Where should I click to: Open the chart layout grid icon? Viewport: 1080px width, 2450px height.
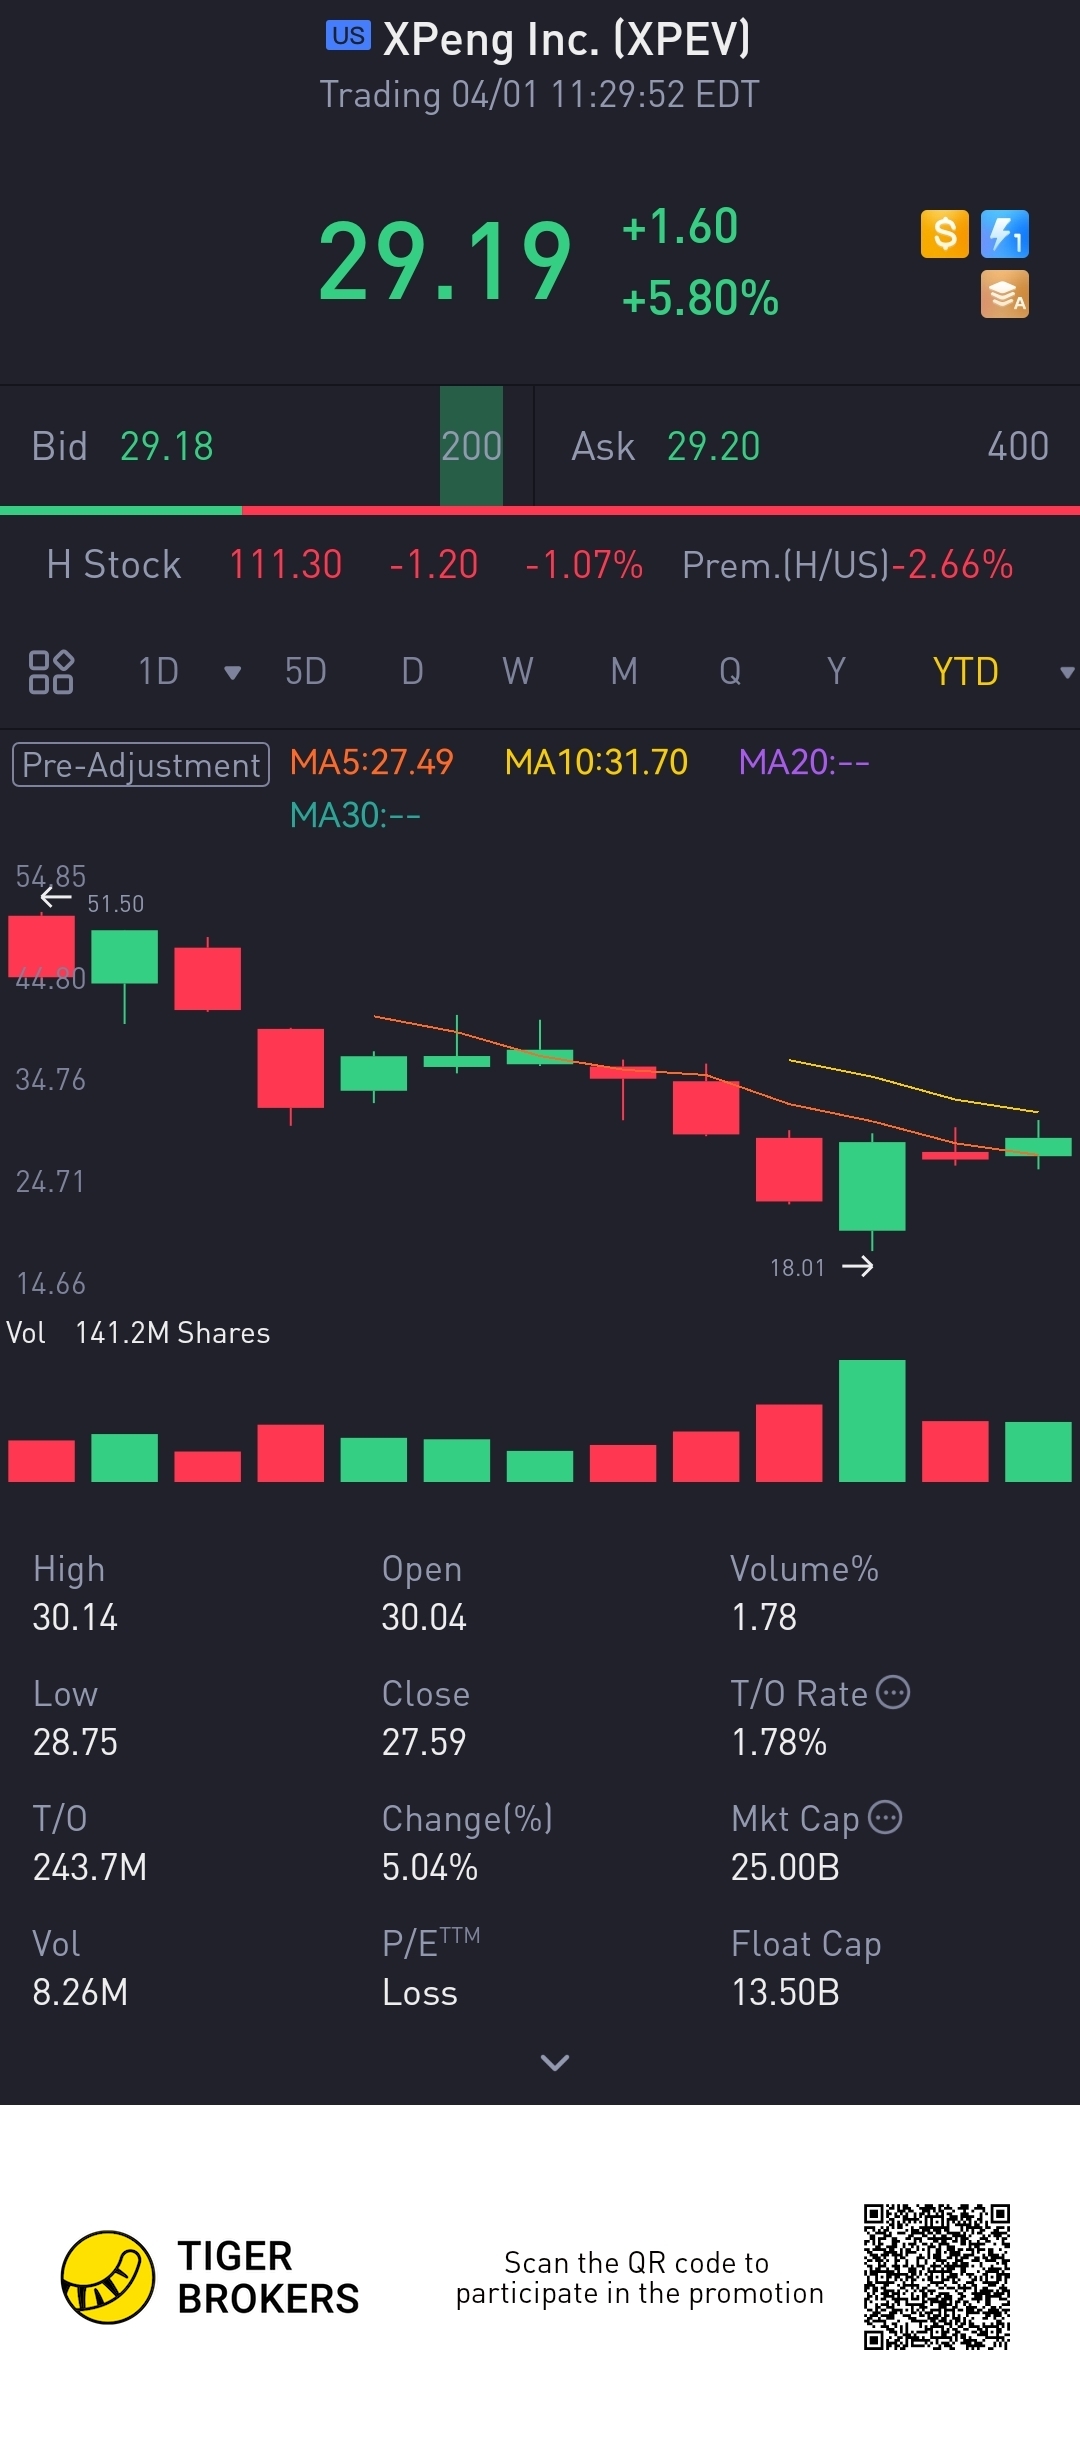[x=51, y=672]
